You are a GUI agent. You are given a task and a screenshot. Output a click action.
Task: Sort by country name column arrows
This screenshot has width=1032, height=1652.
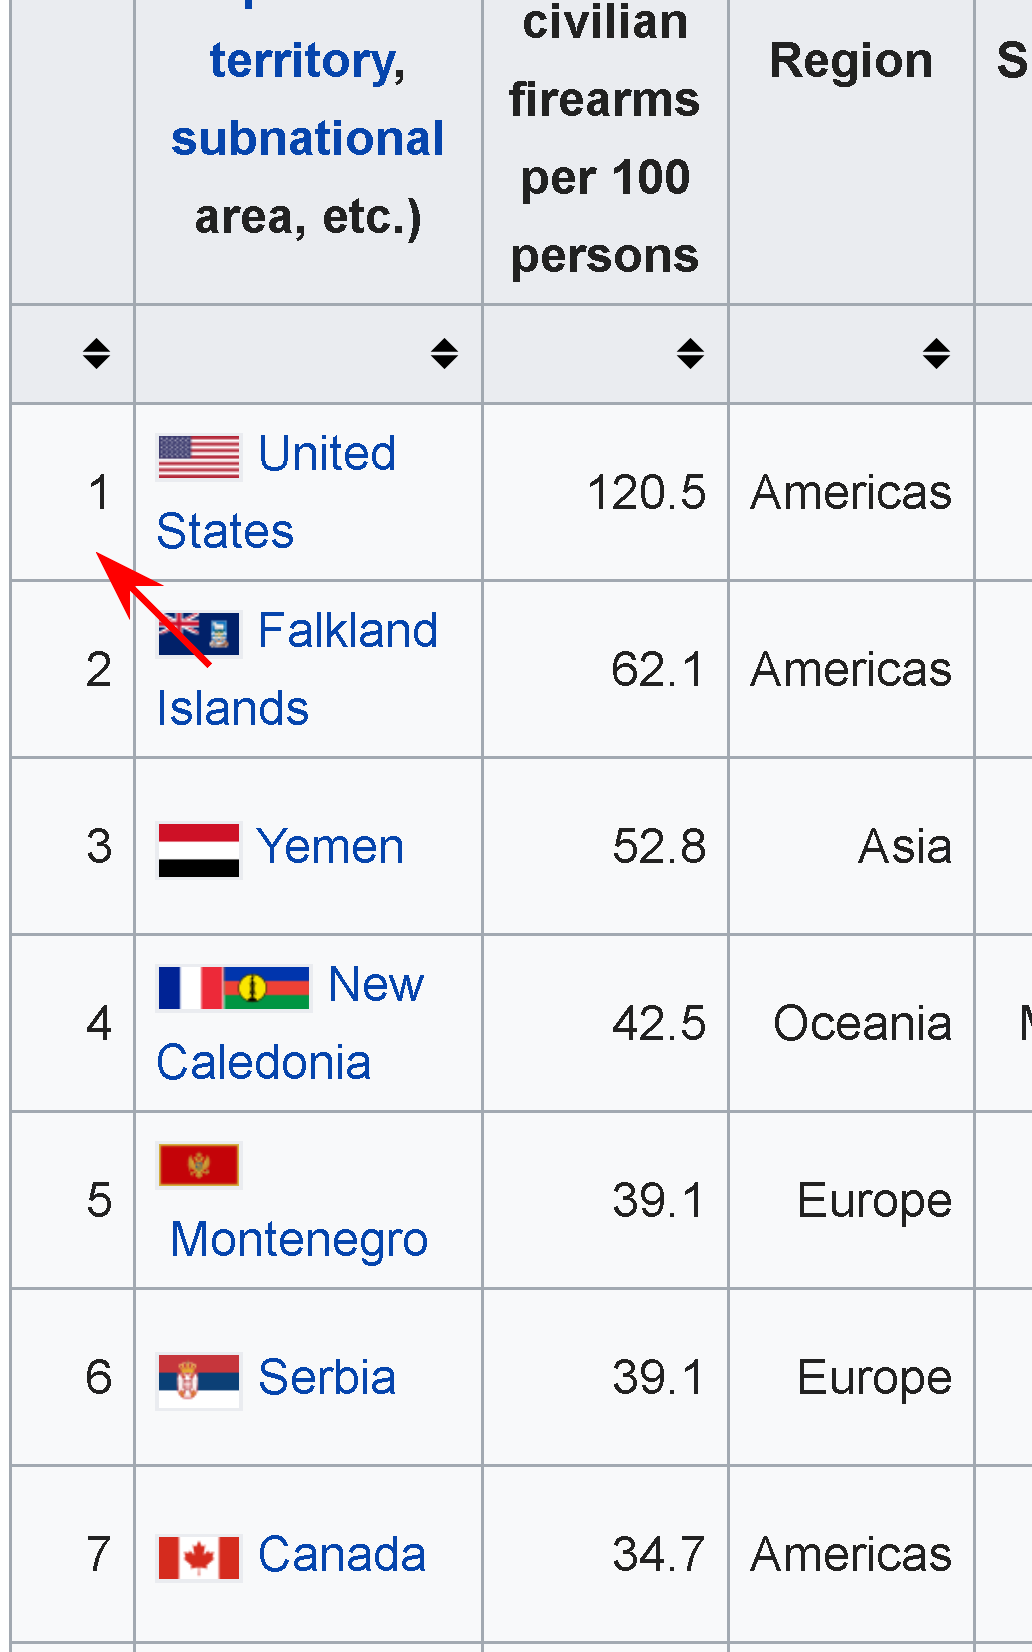pyautogui.click(x=444, y=353)
